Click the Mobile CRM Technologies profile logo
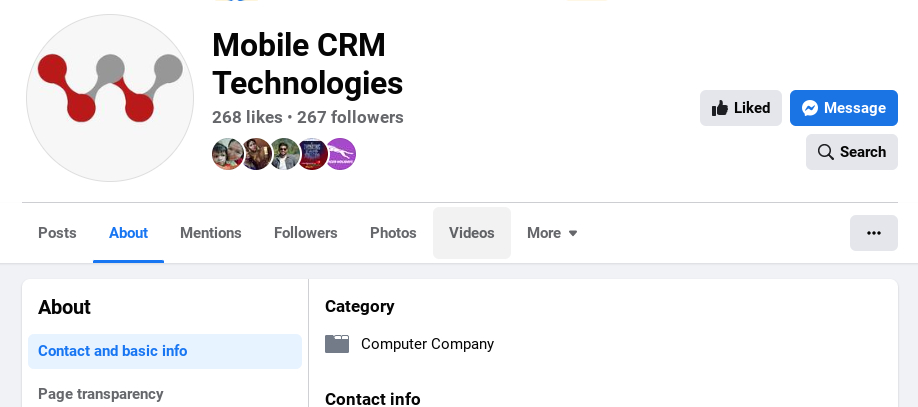 (x=110, y=98)
